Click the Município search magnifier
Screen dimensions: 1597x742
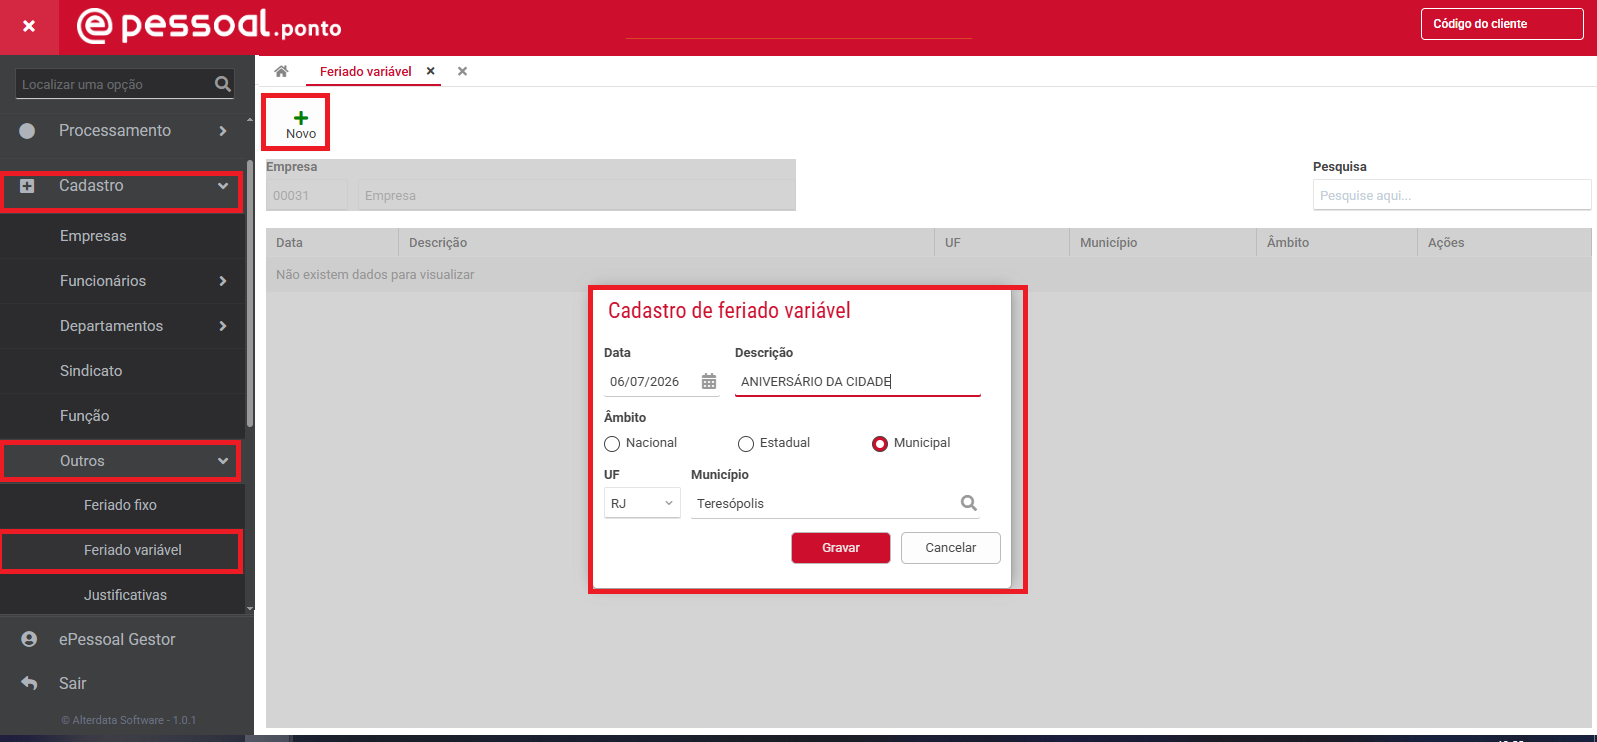968,503
